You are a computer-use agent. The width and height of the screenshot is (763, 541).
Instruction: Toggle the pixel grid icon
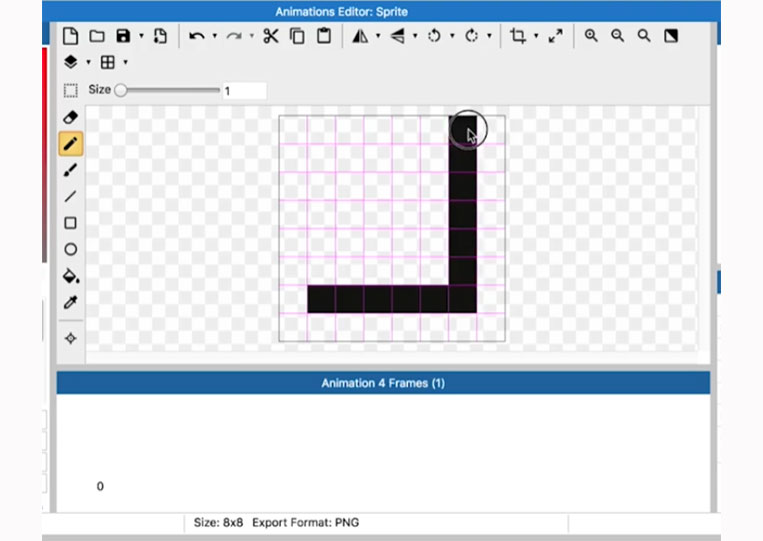[x=108, y=62]
